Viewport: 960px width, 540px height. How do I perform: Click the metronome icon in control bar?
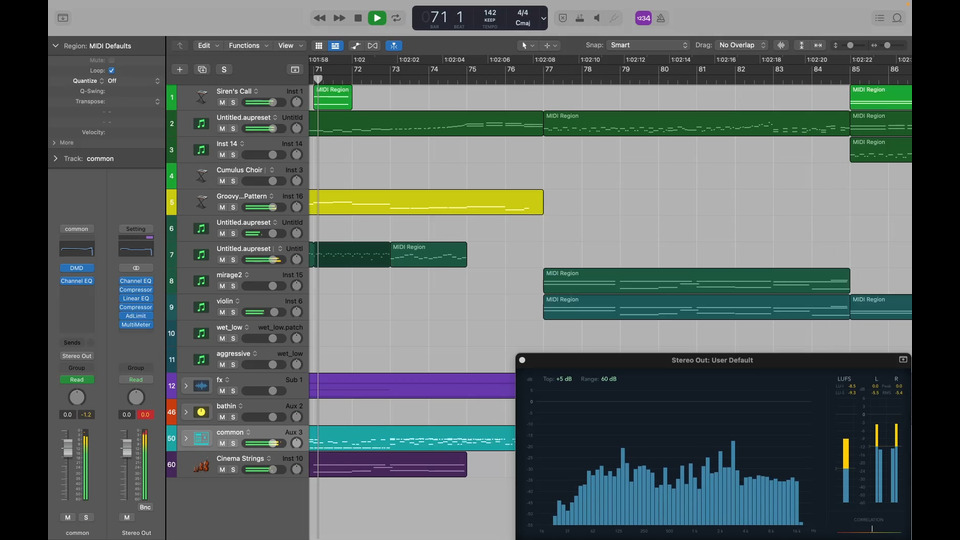(659, 18)
